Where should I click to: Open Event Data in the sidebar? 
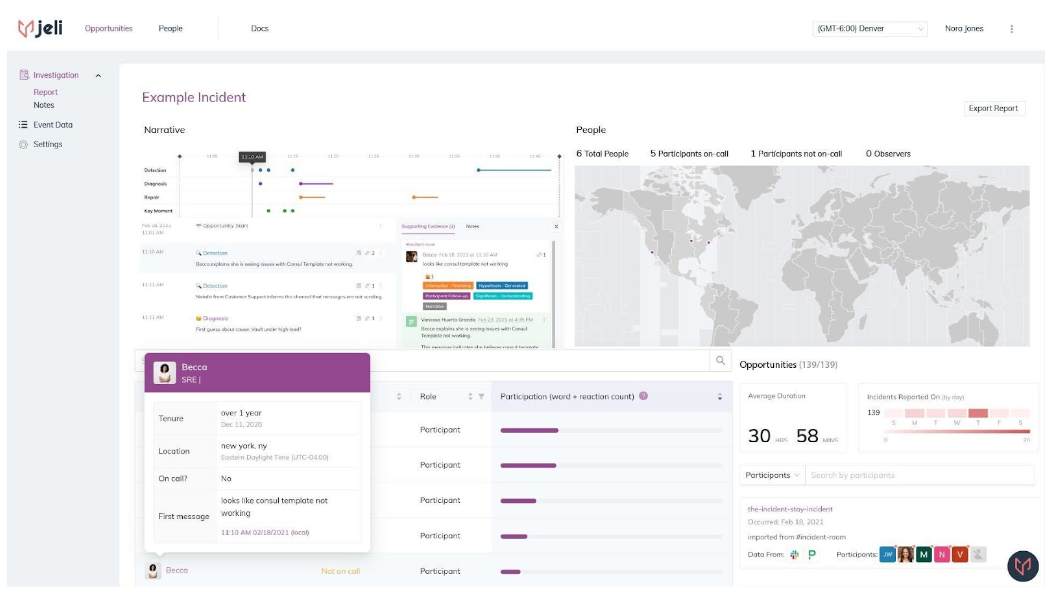[53, 125]
